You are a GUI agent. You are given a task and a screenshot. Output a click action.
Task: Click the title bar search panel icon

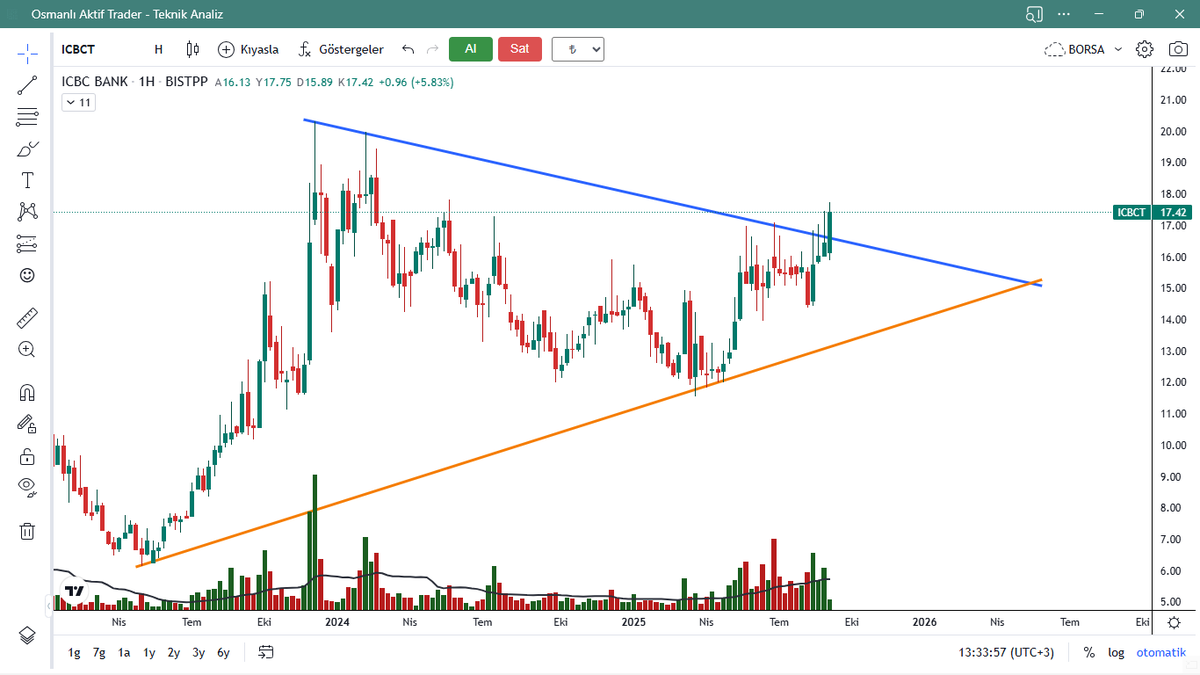click(x=1034, y=14)
